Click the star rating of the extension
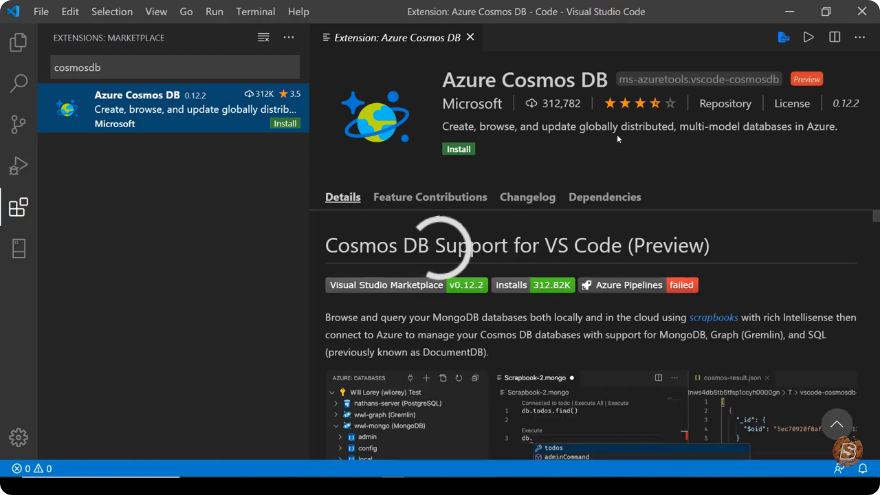The image size is (880, 495). pos(640,103)
